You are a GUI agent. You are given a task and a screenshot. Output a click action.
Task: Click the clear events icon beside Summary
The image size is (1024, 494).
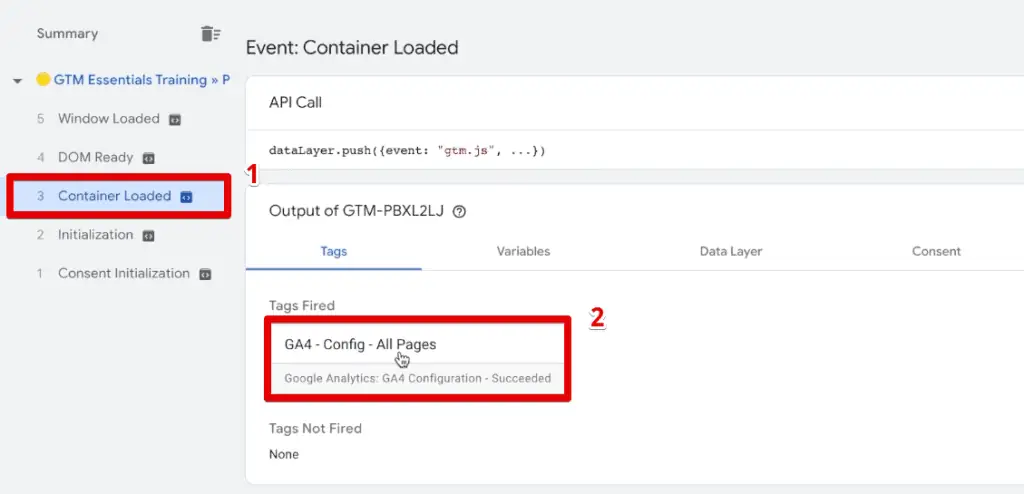pos(210,34)
